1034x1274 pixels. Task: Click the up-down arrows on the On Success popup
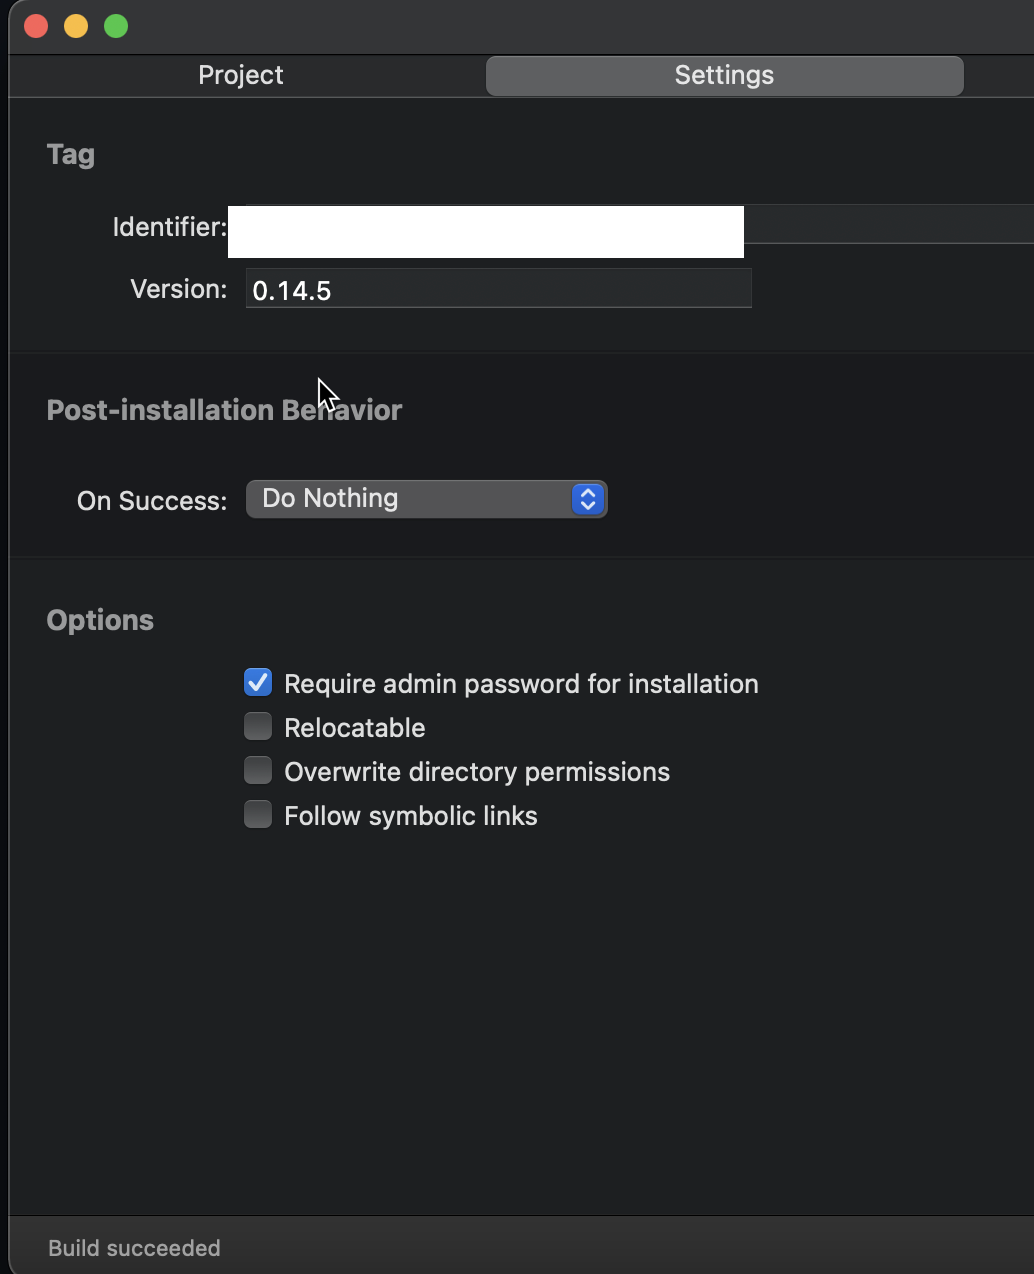point(588,499)
